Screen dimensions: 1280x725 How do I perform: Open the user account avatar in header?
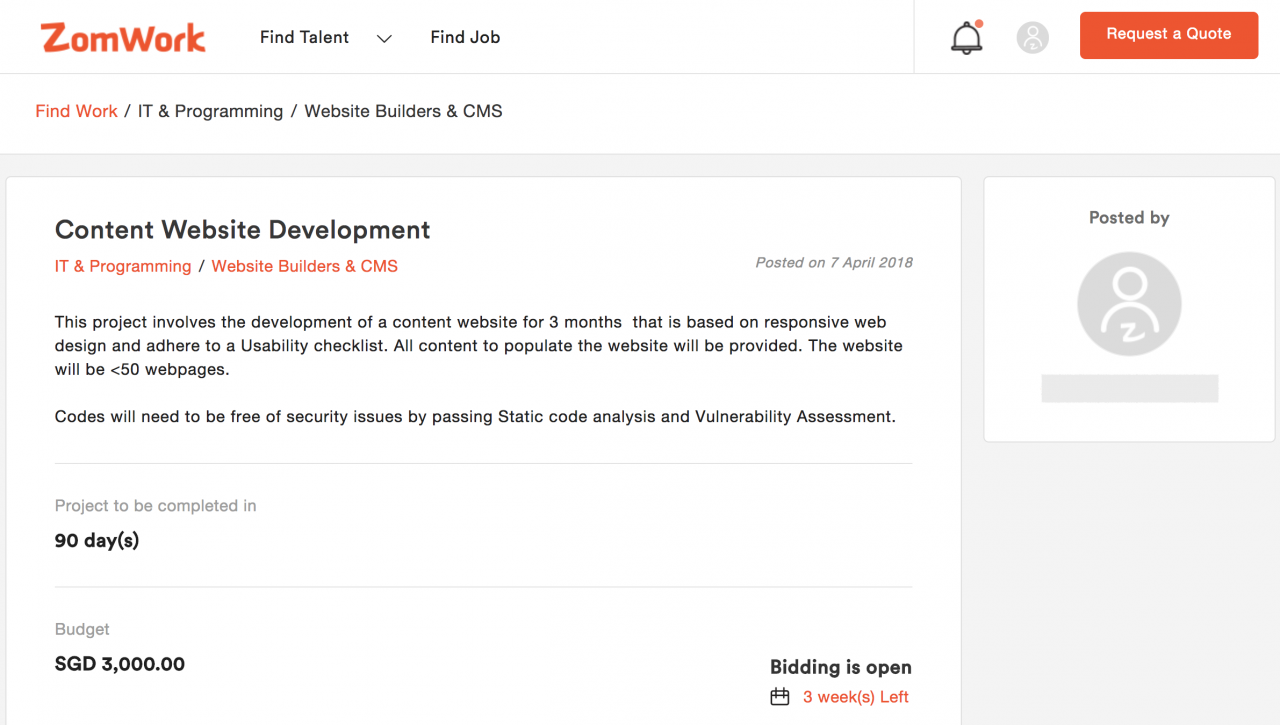click(1032, 38)
